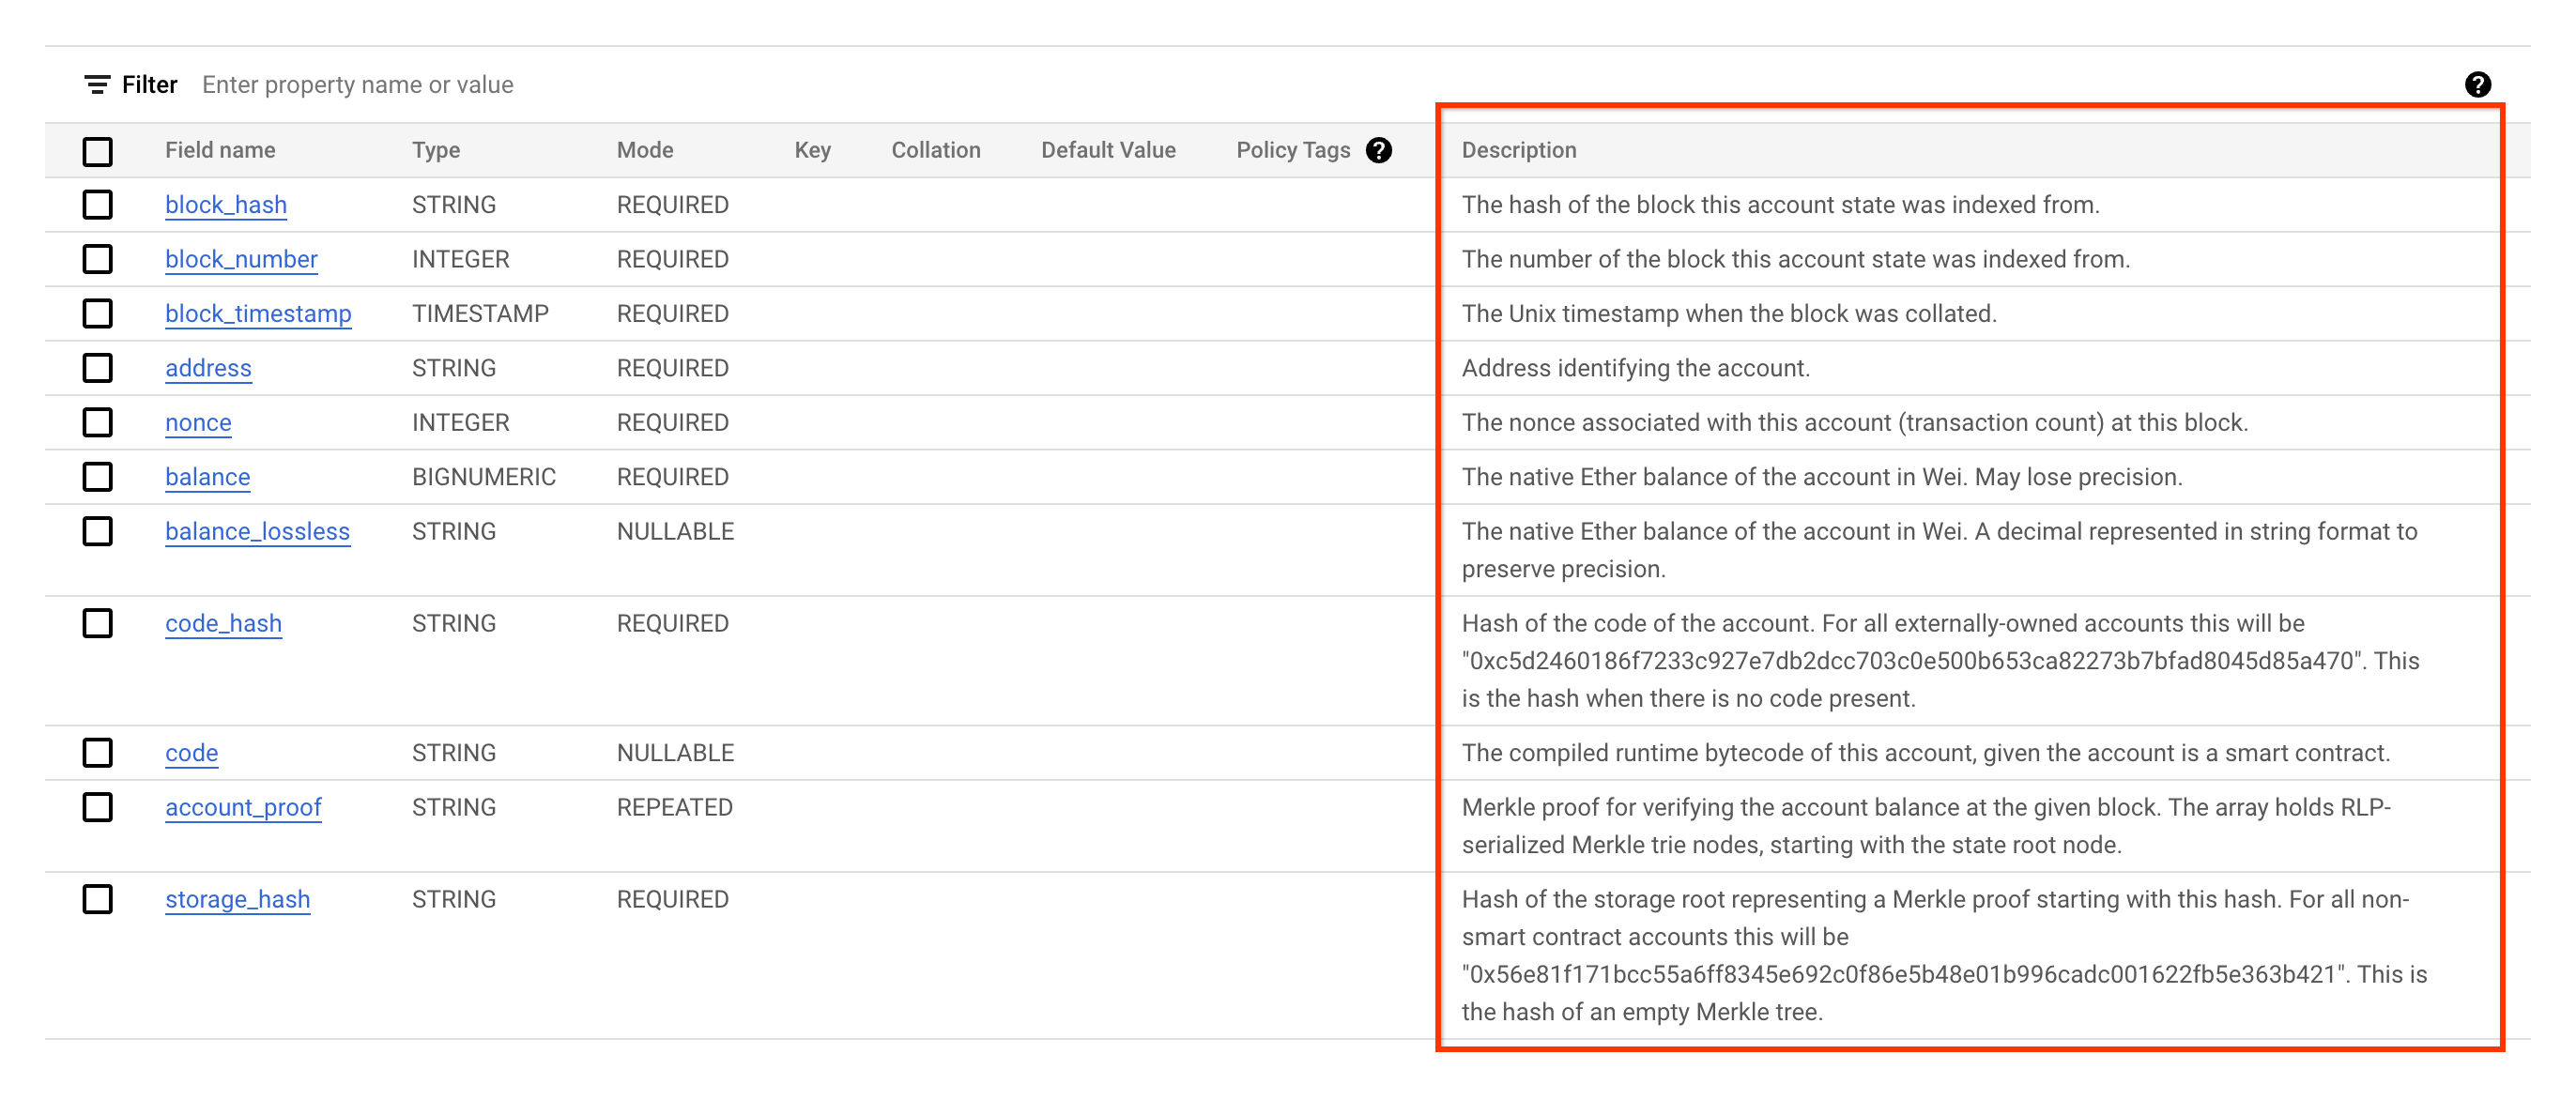Open the code field link
Image resolution: width=2576 pixels, height=1115 pixels.
click(x=190, y=752)
